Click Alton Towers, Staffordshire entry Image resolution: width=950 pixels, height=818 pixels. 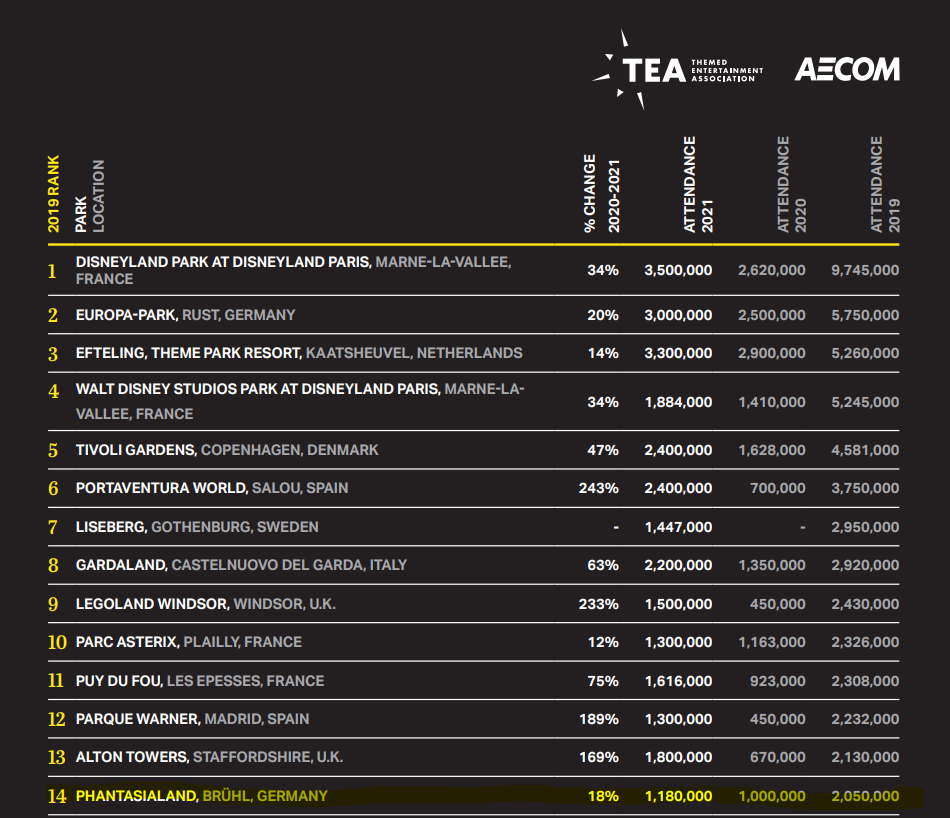pyautogui.click(x=209, y=757)
